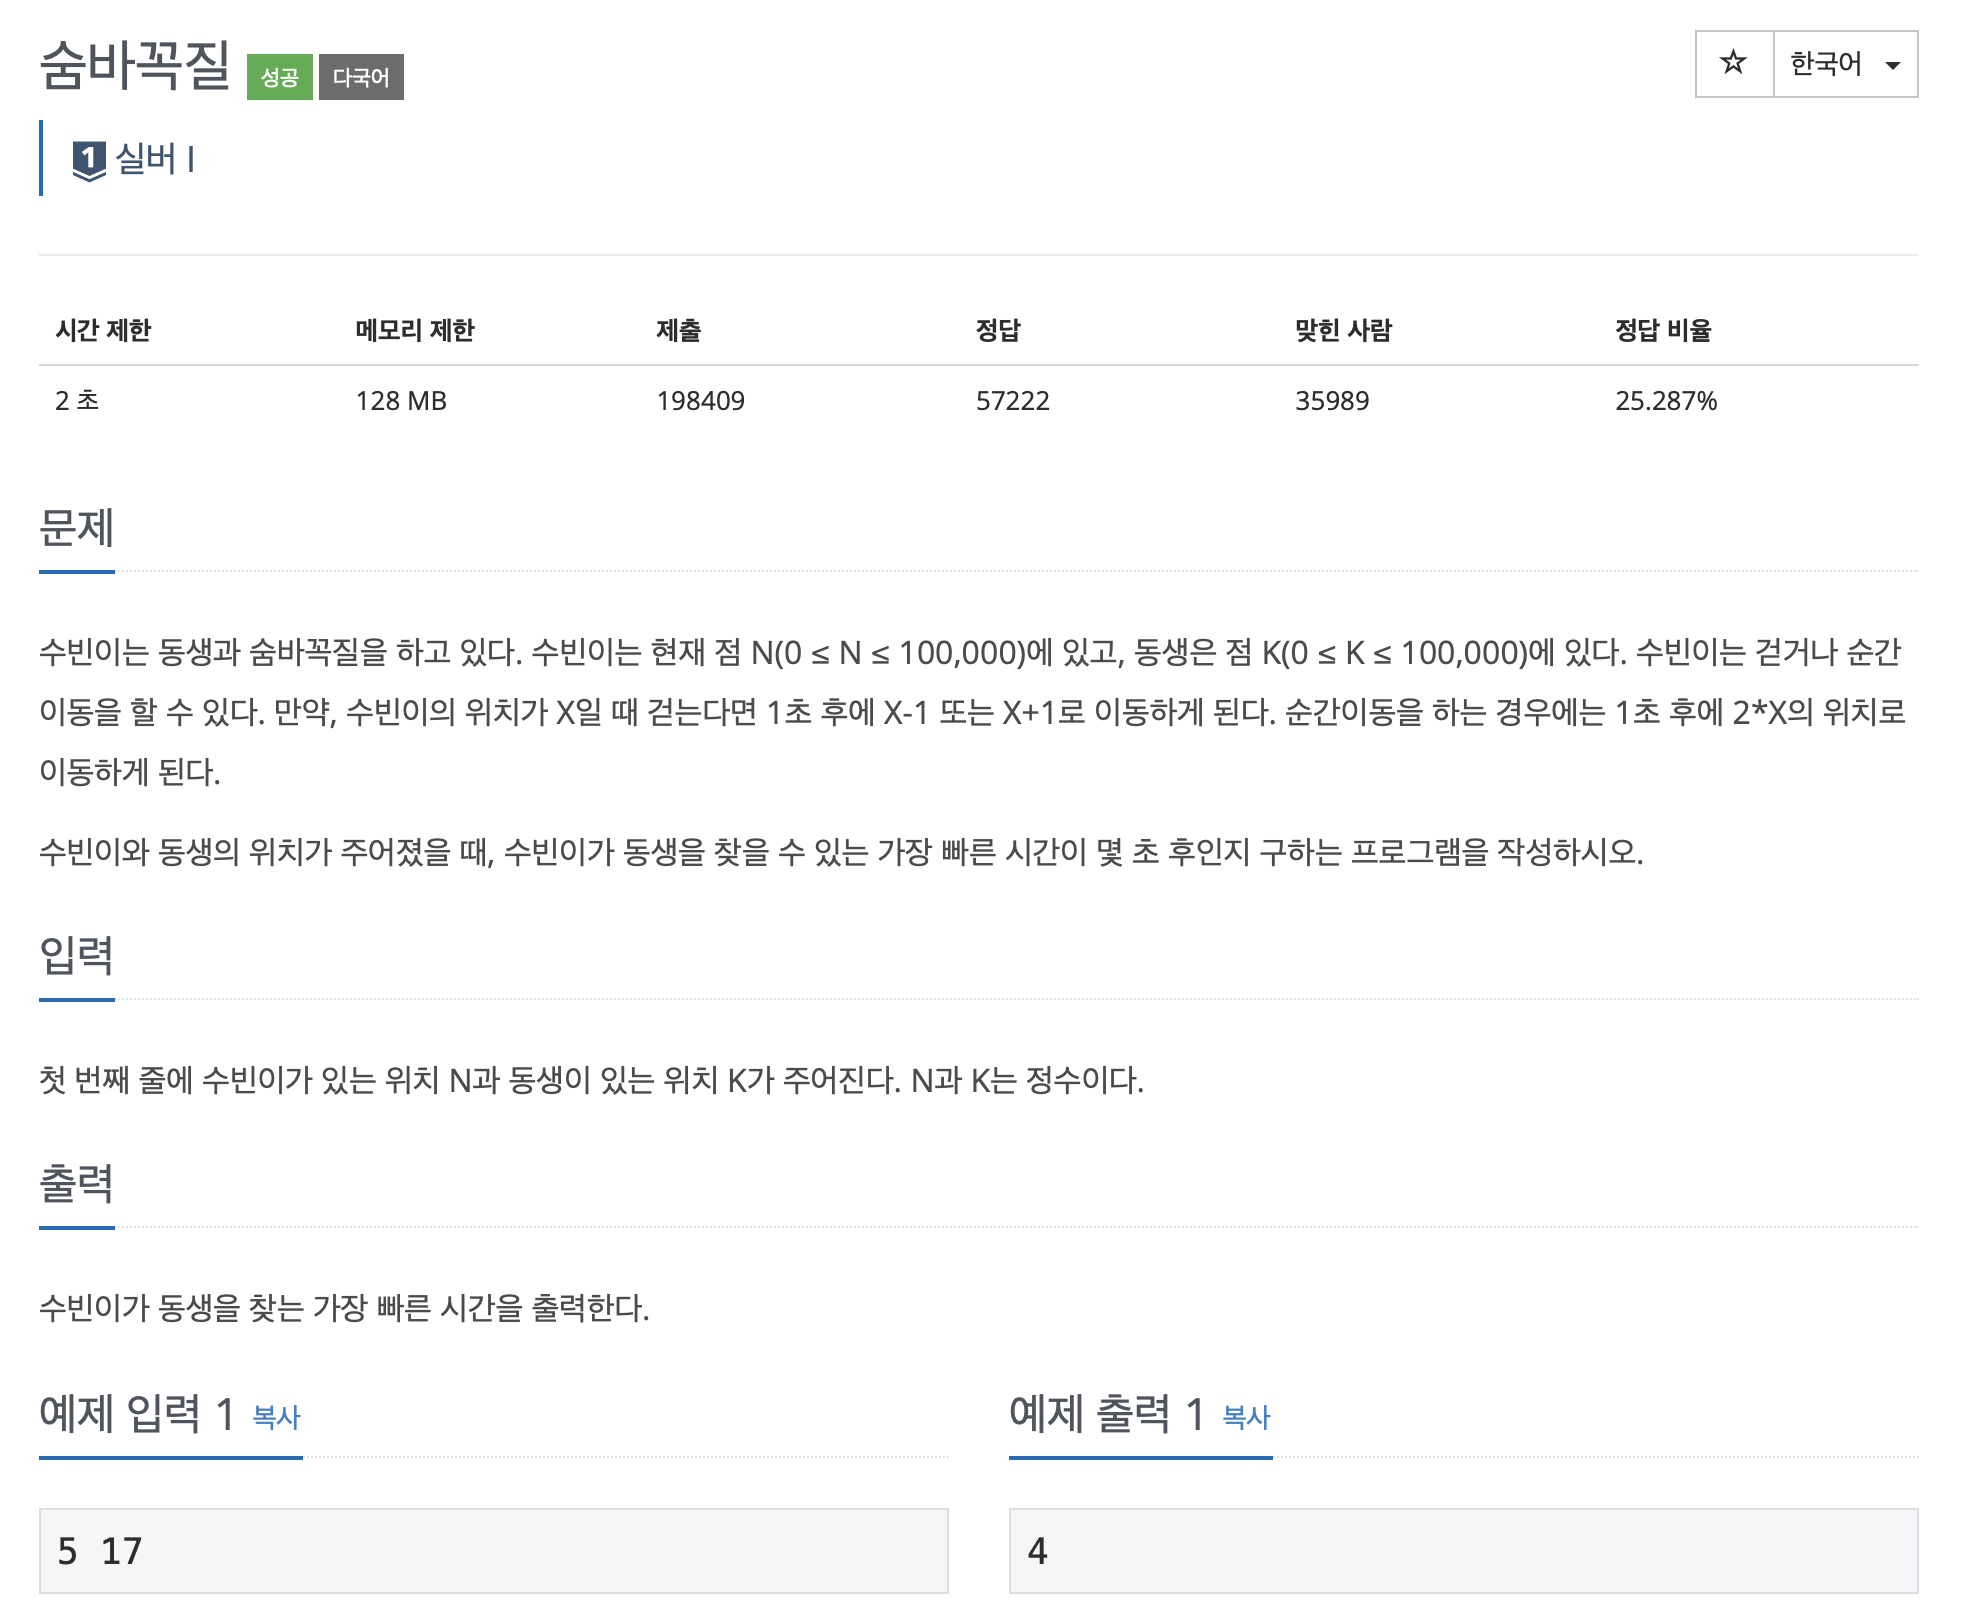The height and width of the screenshot is (1624, 1964).
Task: Copy example output 1 via 복사
Action: click(x=1246, y=1417)
